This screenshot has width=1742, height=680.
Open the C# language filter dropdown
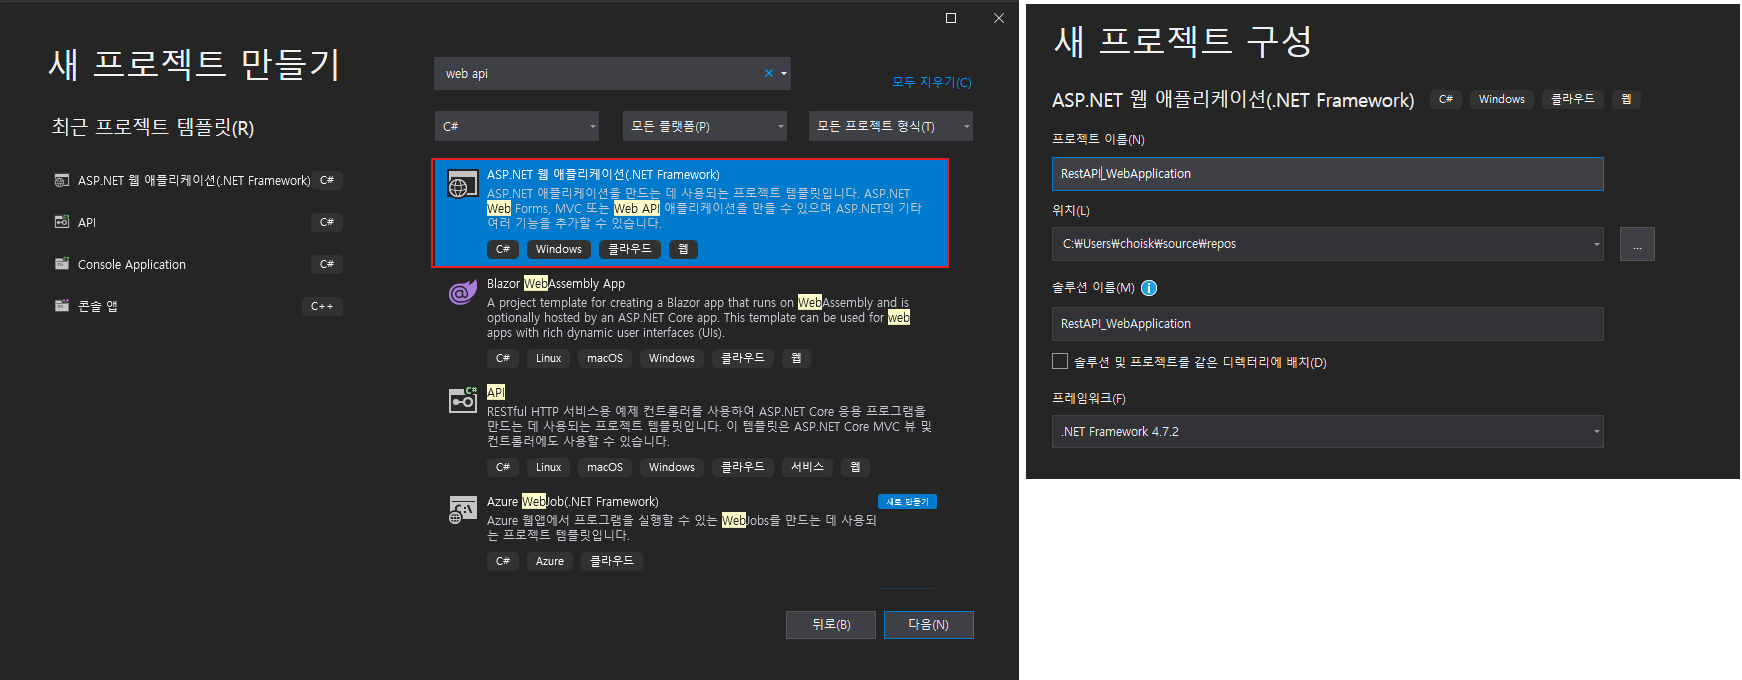pyautogui.click(x=517, y=126)
